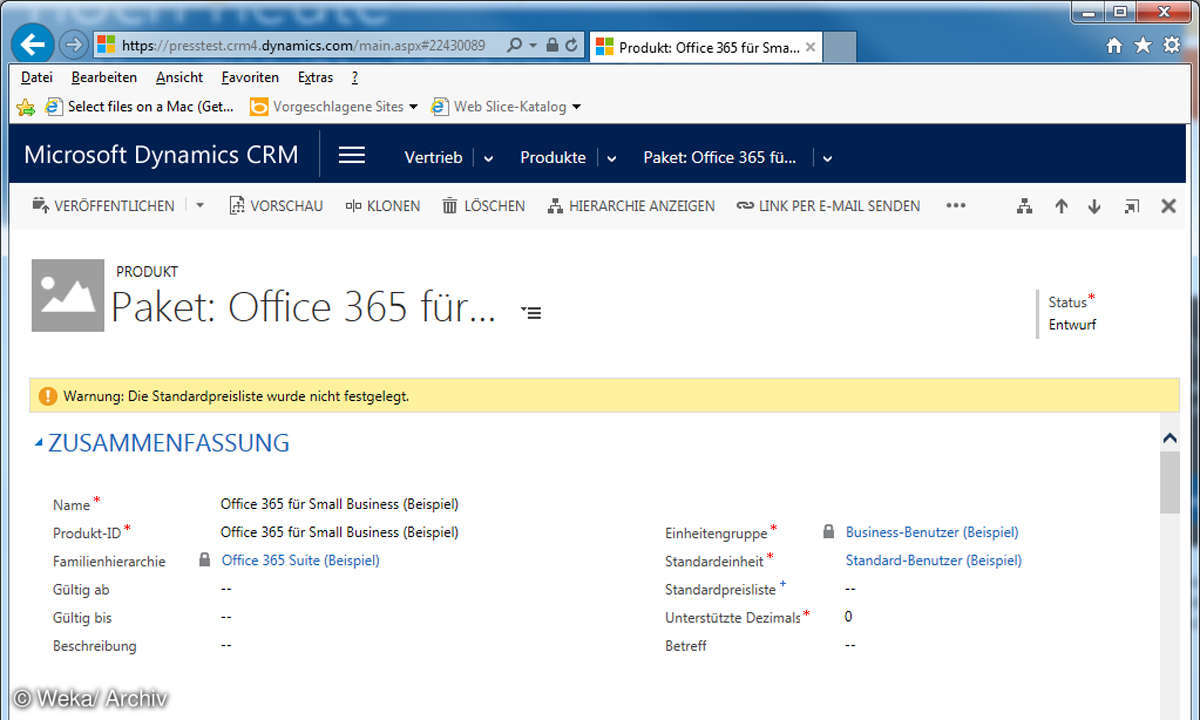Expand the dropdown next to VERÖFFENTLICHEN
Image resolution: width=1200 pixels, height=720 pixels.
coord(199,206)
